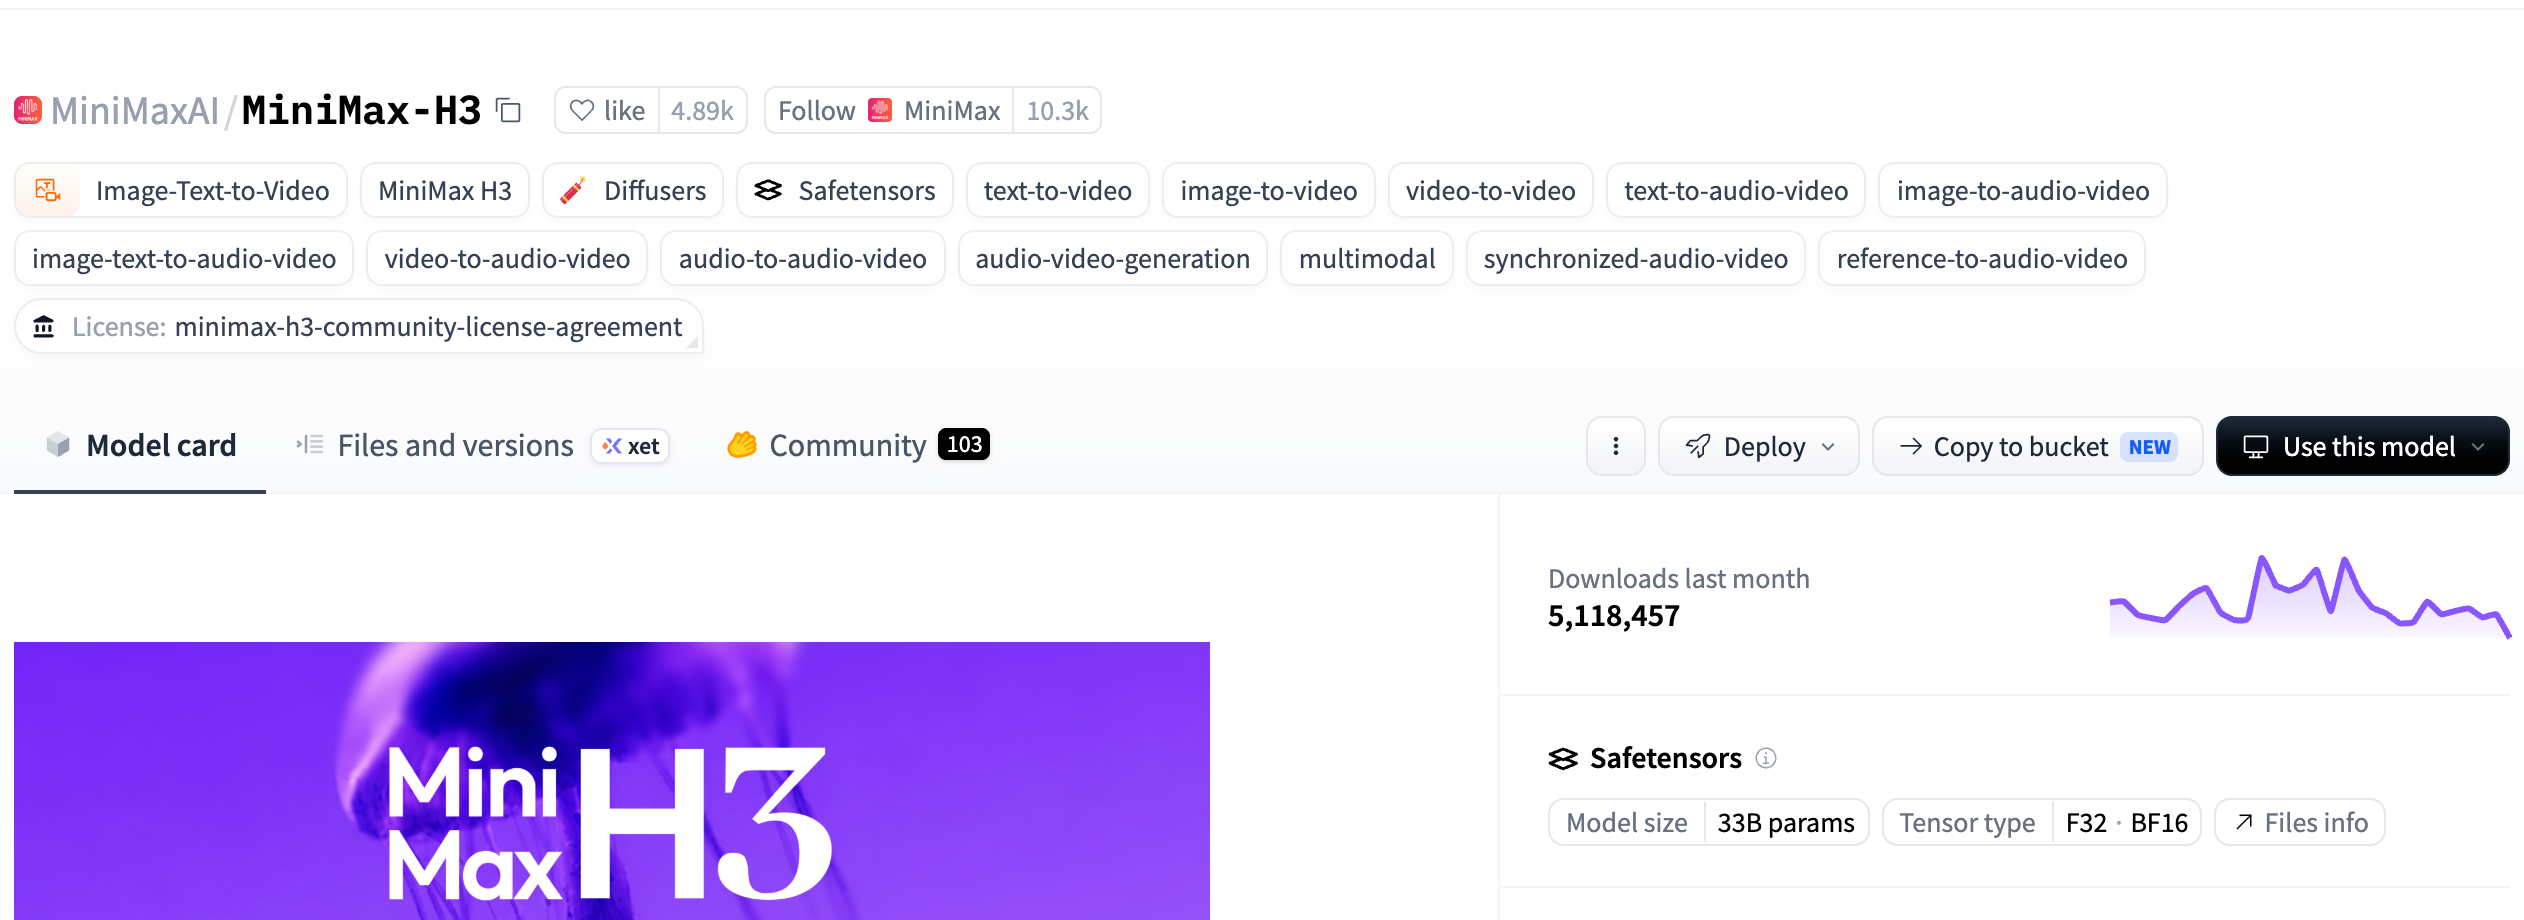Expand the Deploy dropdown
The width and height of the screenshot is (2524, 920).
(x=1759, y=446)
